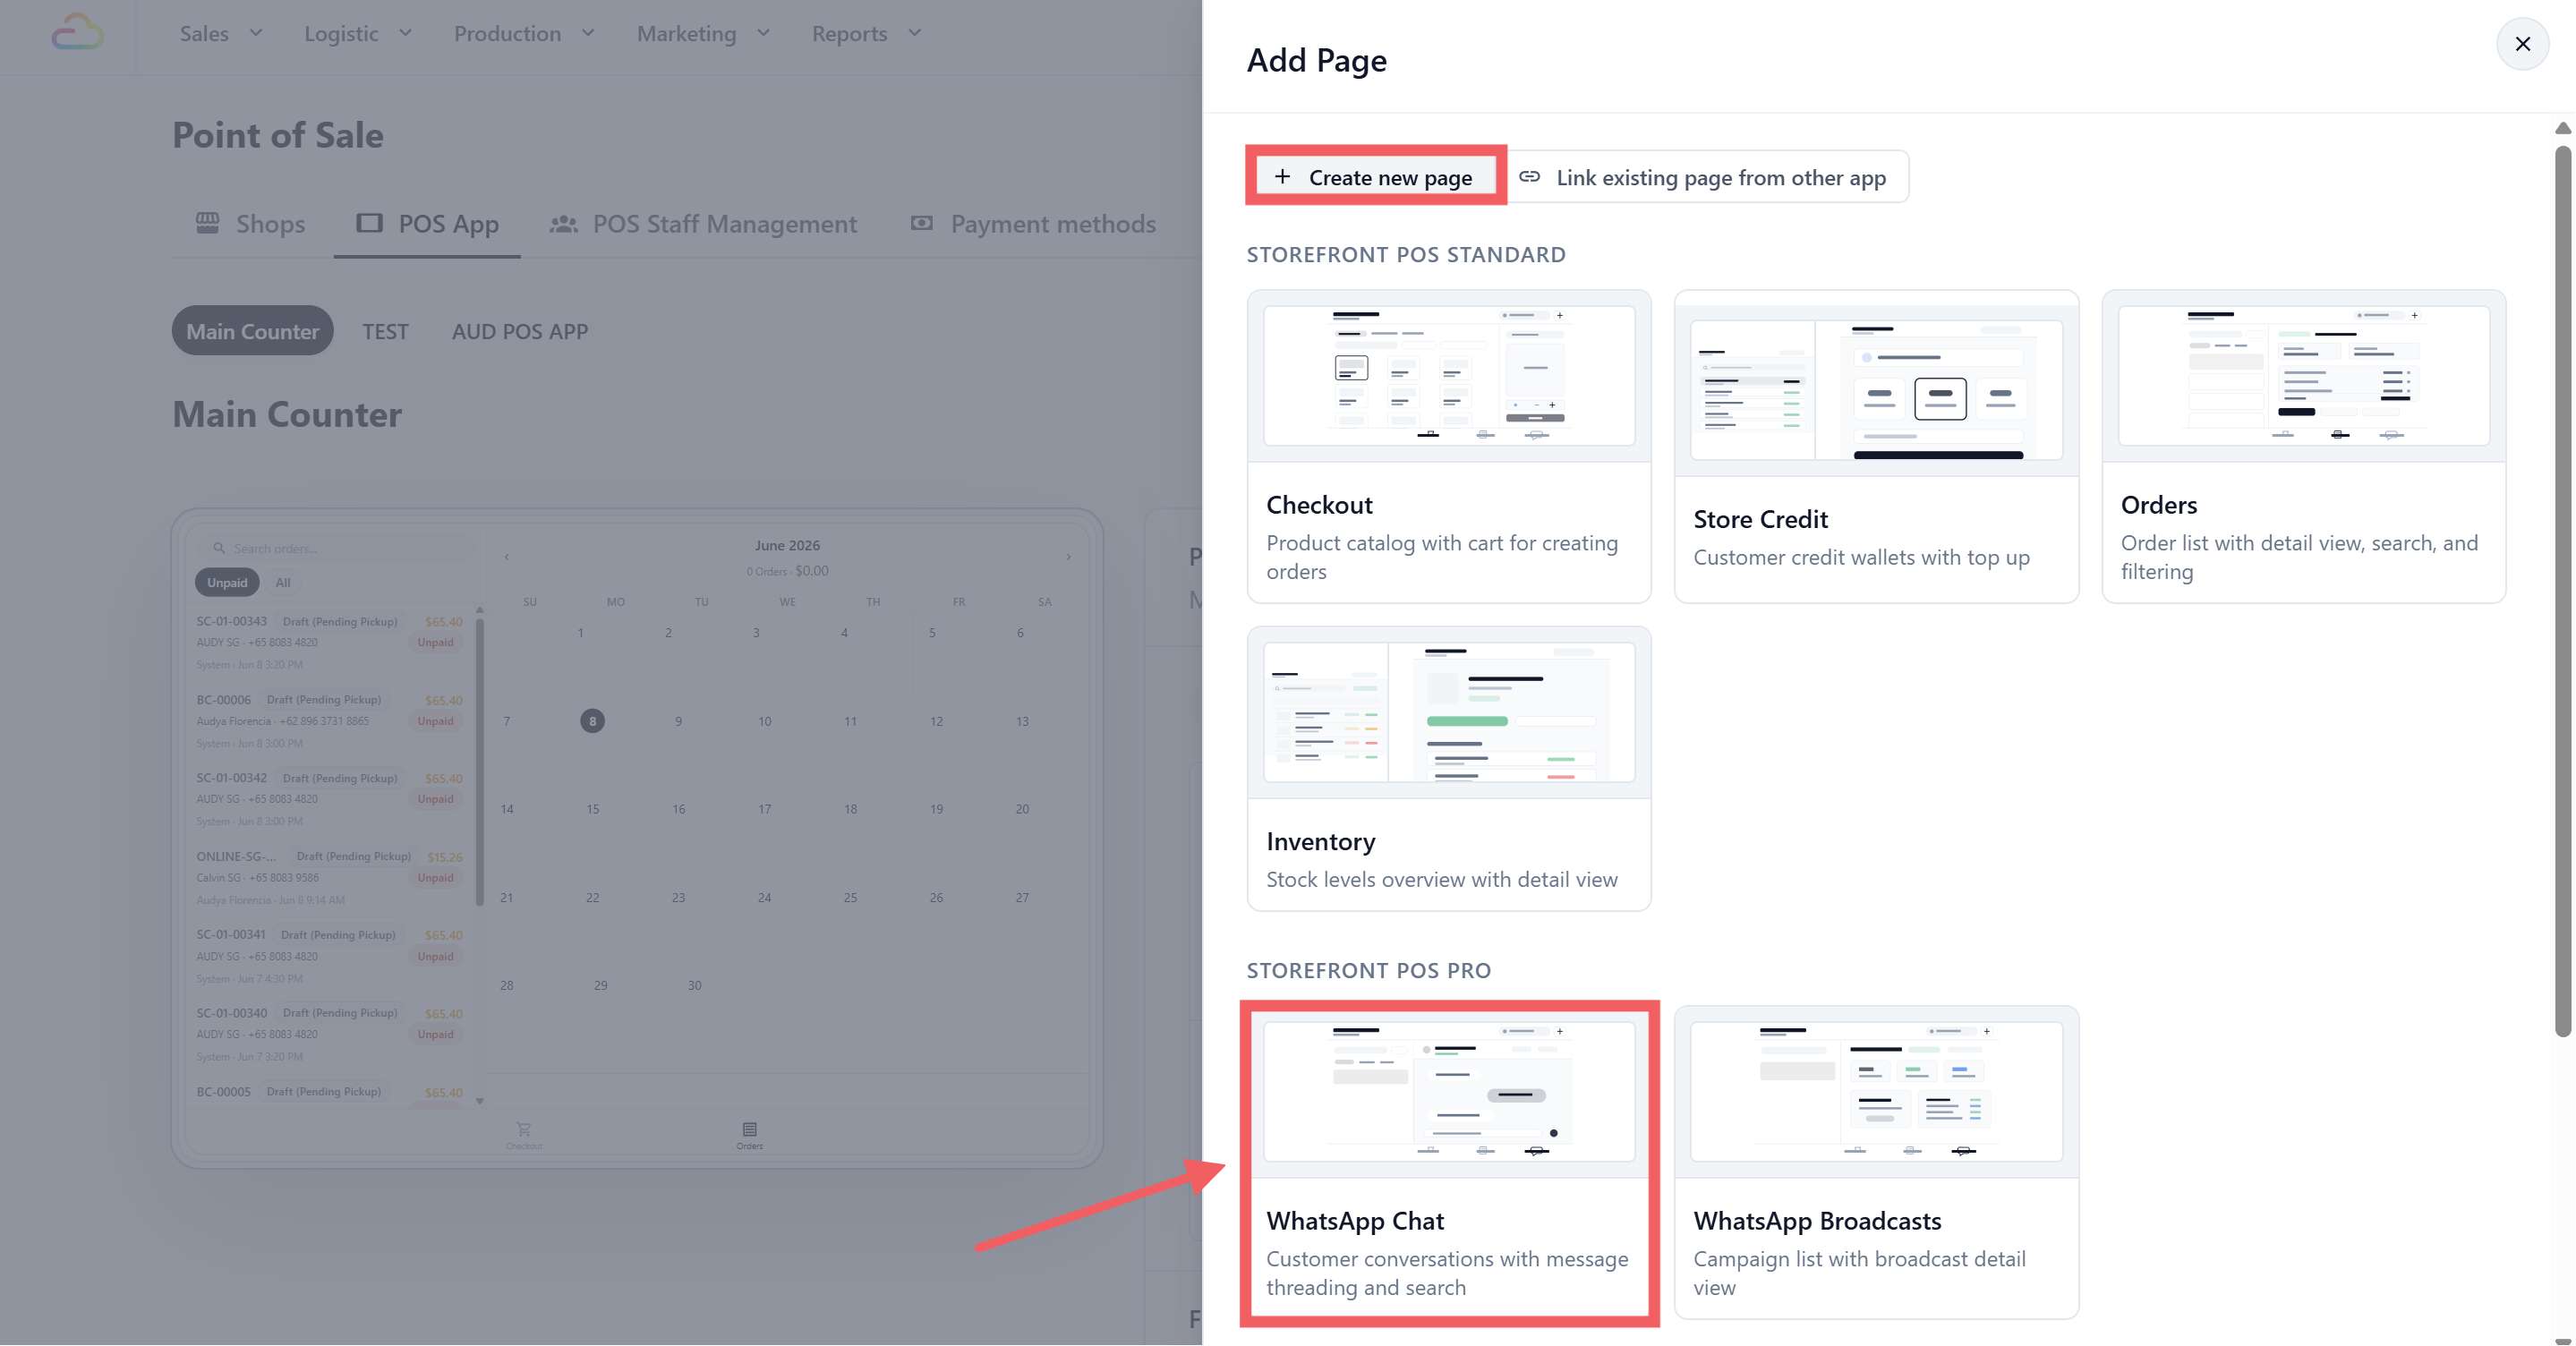Image resolution: width=2576 pixels, height=1346 pixels.
Task: Open order SC-01-00343
Action: [x=330, y=642]
